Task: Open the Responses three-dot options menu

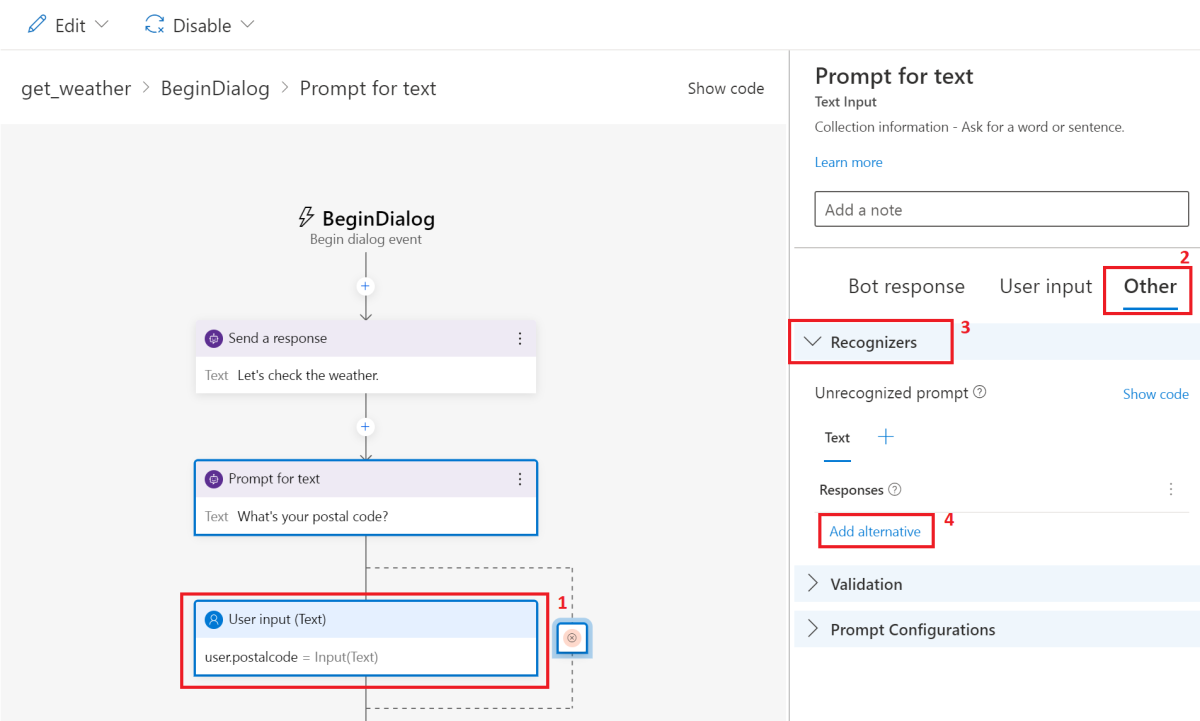Action: [x=1170, y=490]
